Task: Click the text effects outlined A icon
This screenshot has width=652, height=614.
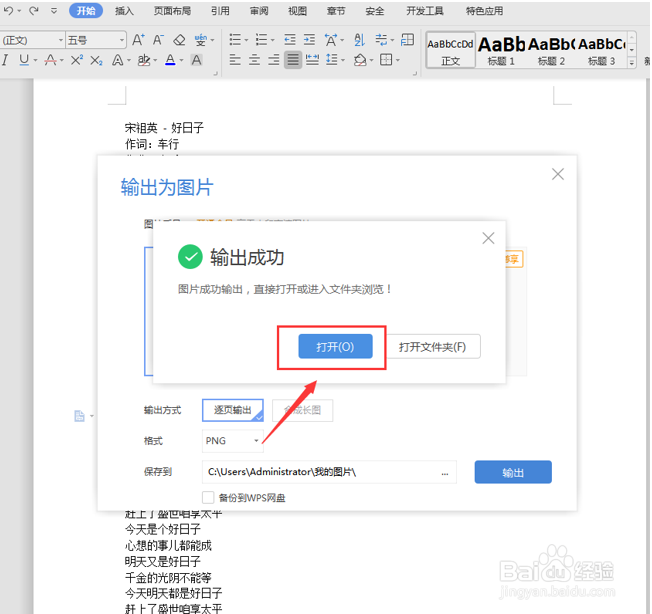Action: 118,60
